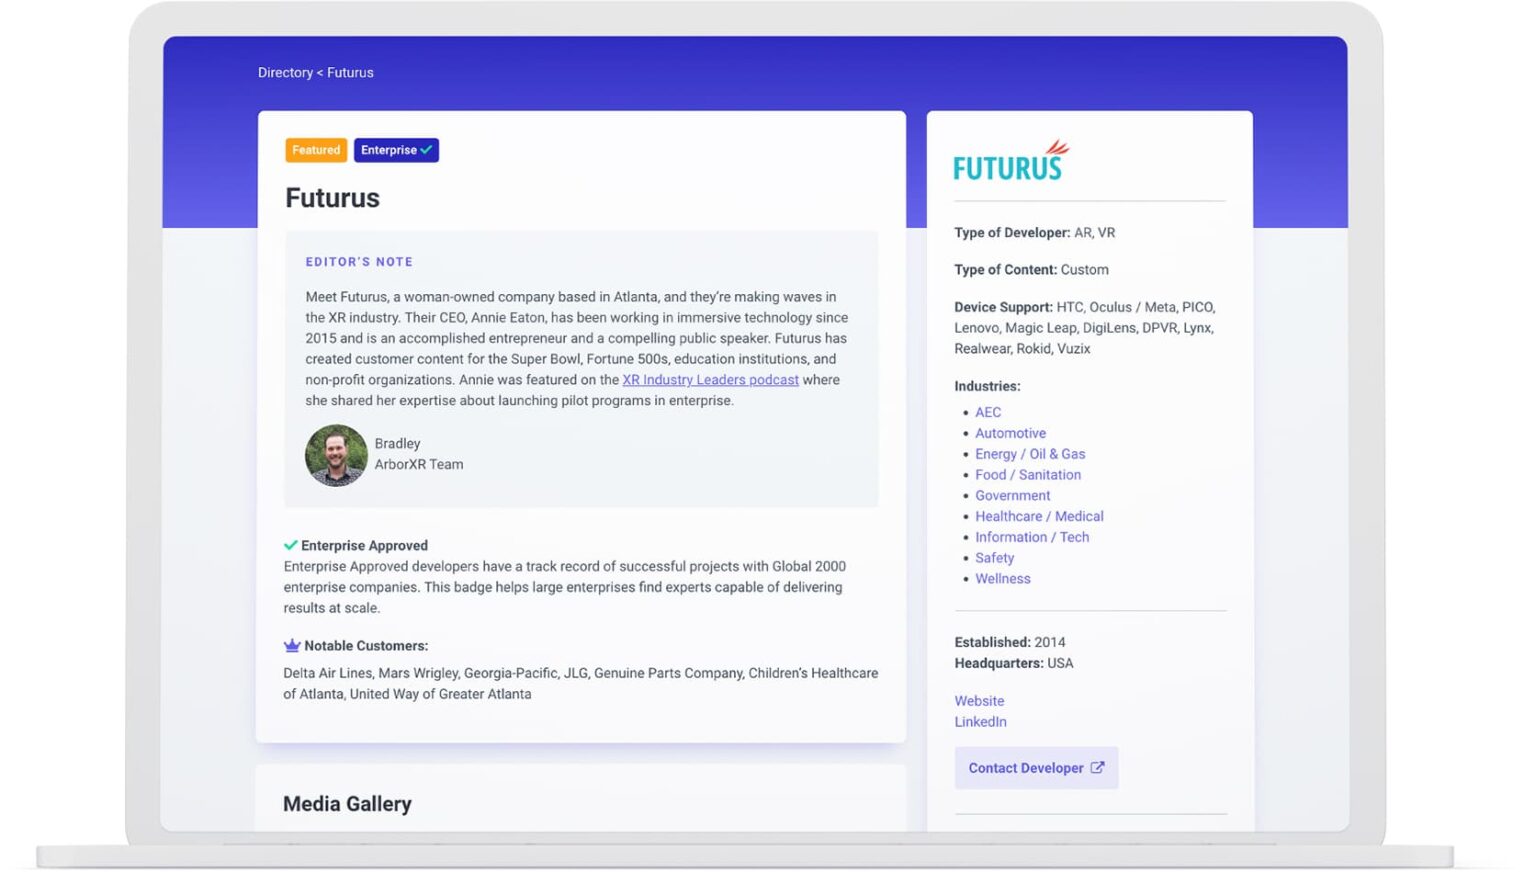Select the AEC industry filter

tap(987, 412)
